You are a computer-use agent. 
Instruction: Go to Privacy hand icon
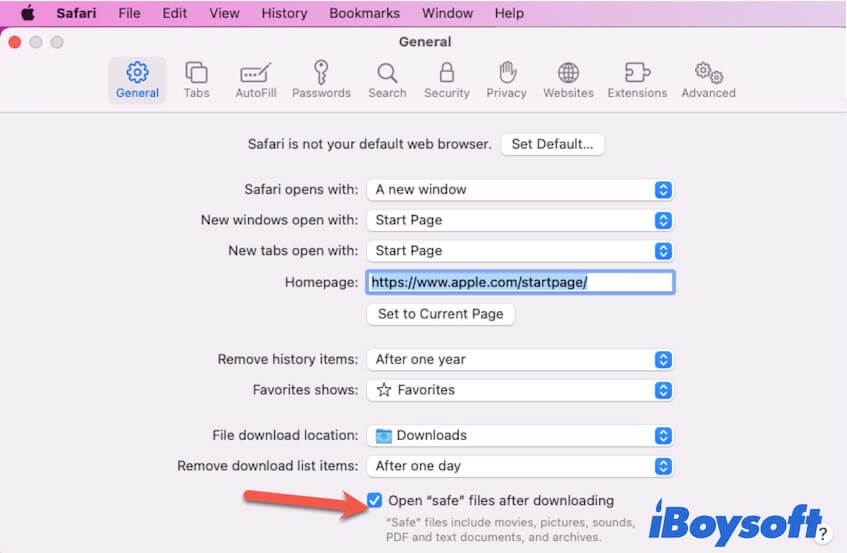(506, 80)
